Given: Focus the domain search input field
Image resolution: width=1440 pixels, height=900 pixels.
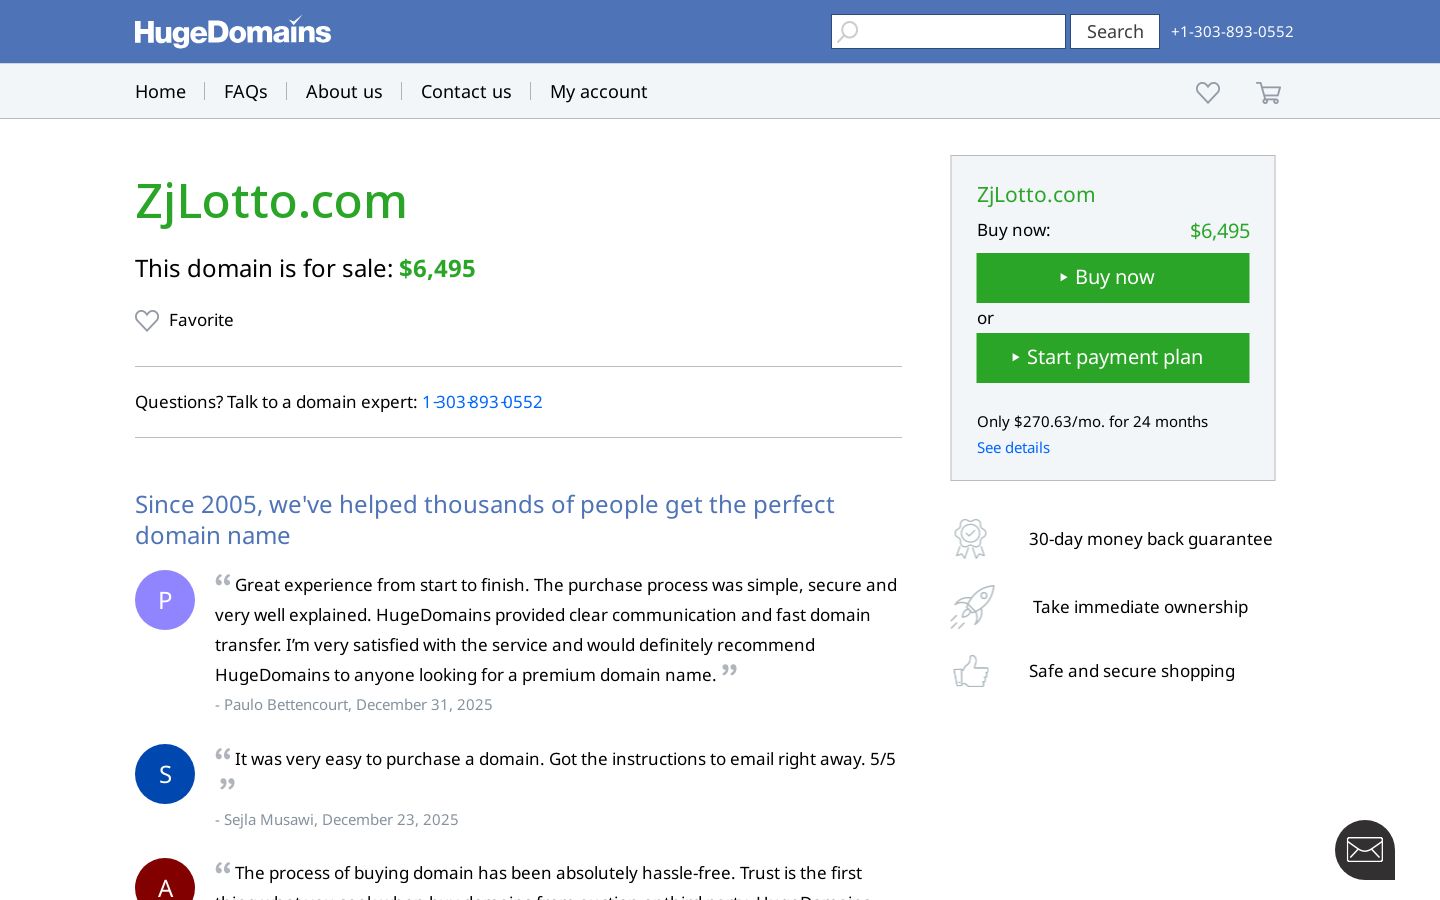Looking at the screenshot, I should pos(948,32).
